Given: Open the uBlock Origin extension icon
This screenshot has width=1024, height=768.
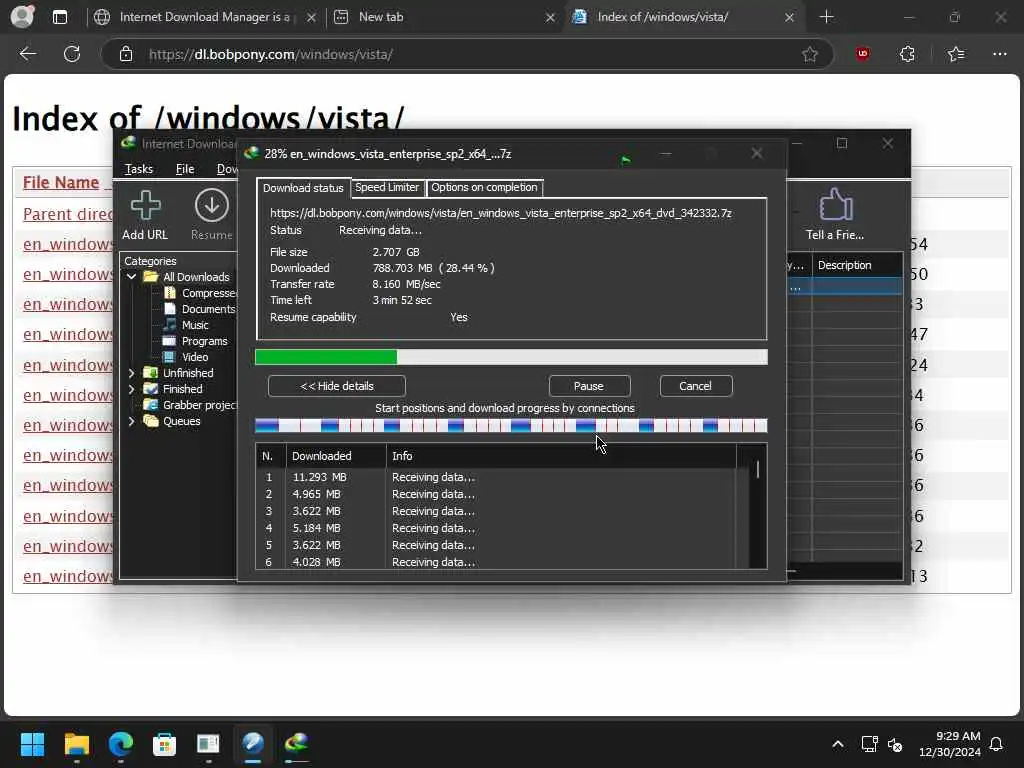Looking at the screenshot, I should pos(863,54).
